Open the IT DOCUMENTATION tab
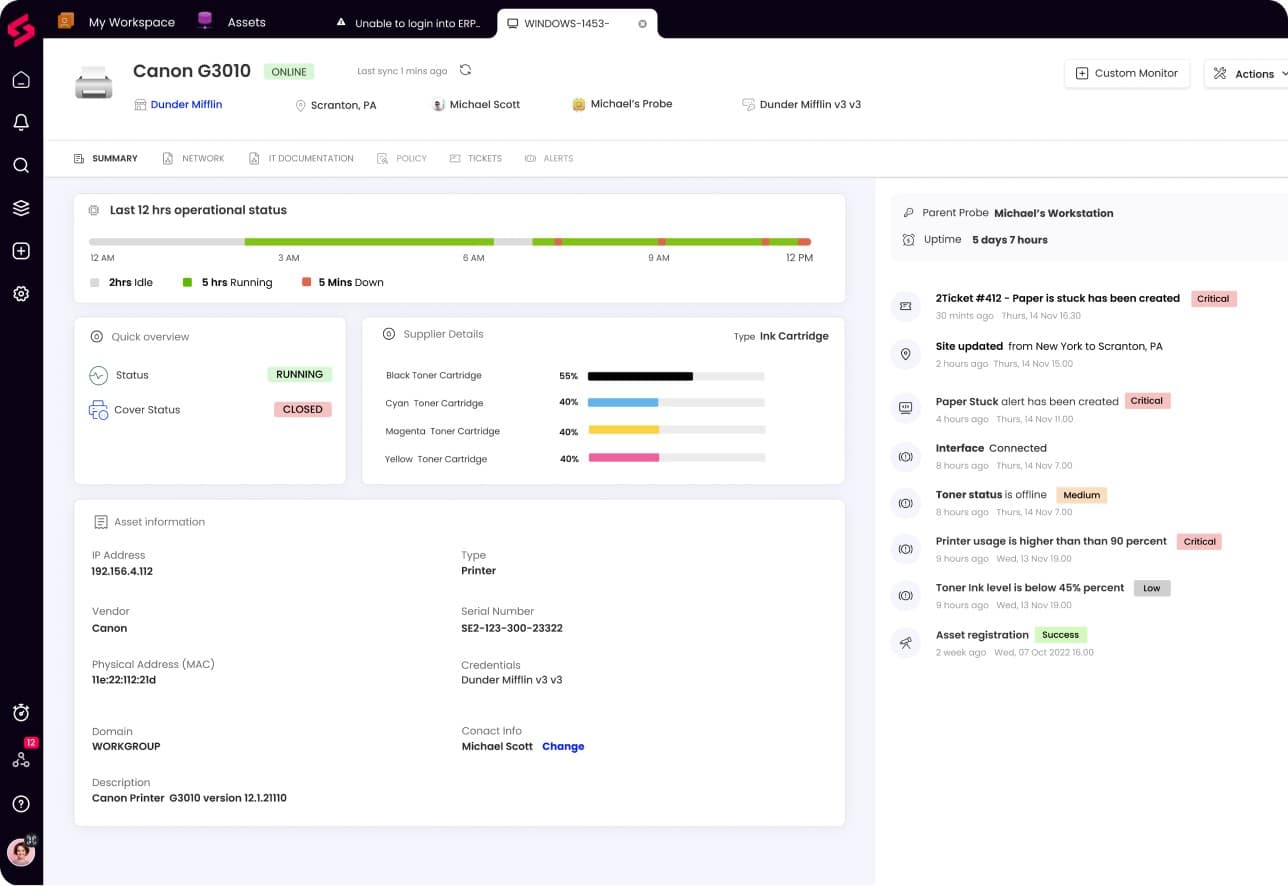Image resolution: width=1288 pixels, height=886 pixels. coord(301,158)
